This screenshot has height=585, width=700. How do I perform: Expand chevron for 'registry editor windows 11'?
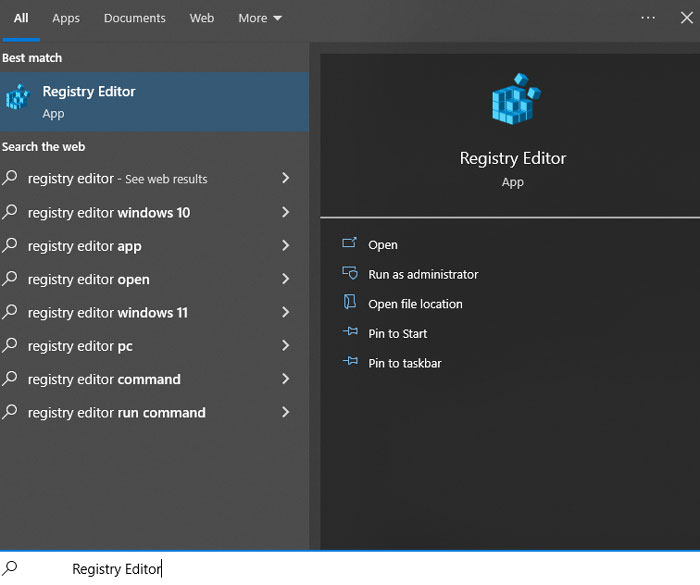point(286,312)
